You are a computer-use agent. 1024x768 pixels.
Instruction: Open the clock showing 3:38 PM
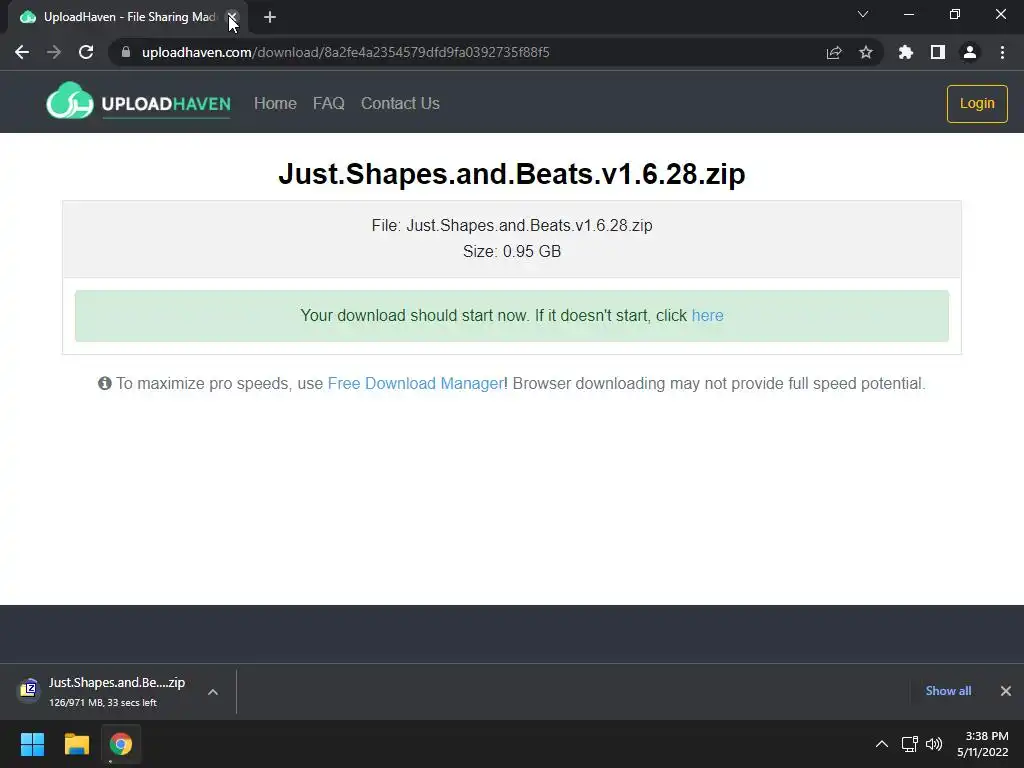coord(983,744)
